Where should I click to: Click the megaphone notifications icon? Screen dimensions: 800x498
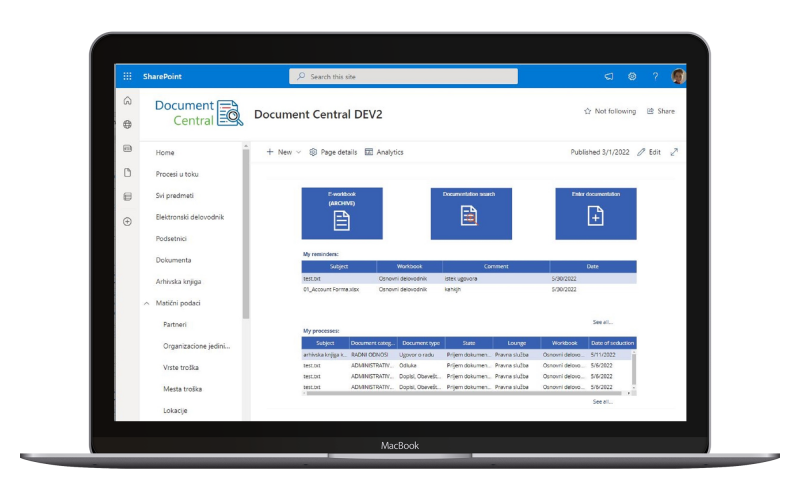pos(608,76)
